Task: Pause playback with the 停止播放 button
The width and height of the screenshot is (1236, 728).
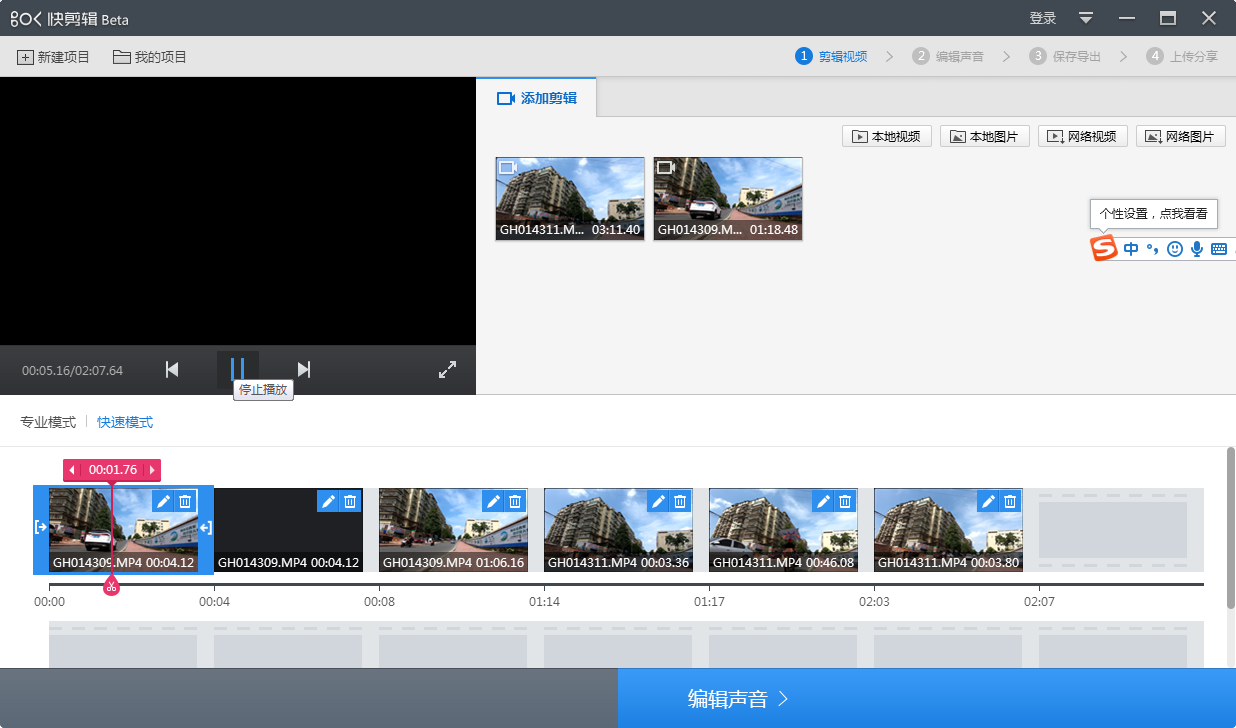Action: [238, 370]
